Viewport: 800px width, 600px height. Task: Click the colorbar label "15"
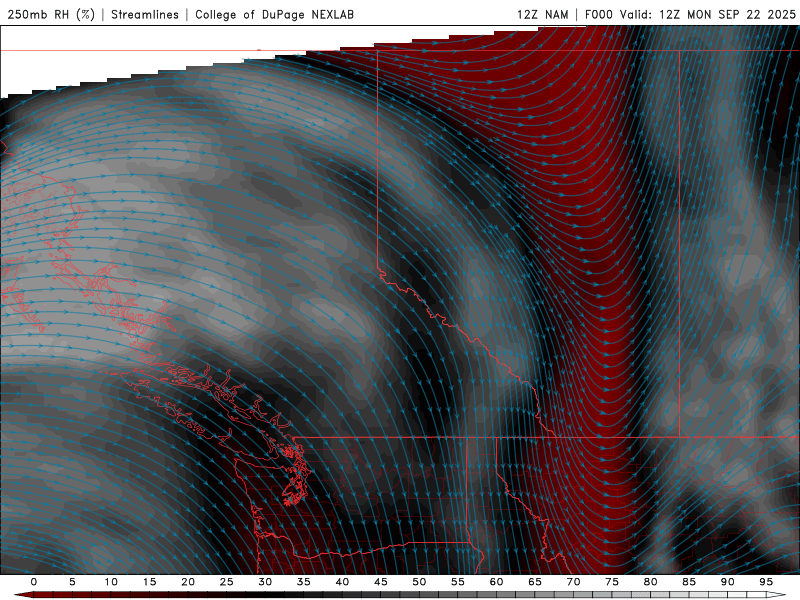pyautogui.click(x=149, y=582)
